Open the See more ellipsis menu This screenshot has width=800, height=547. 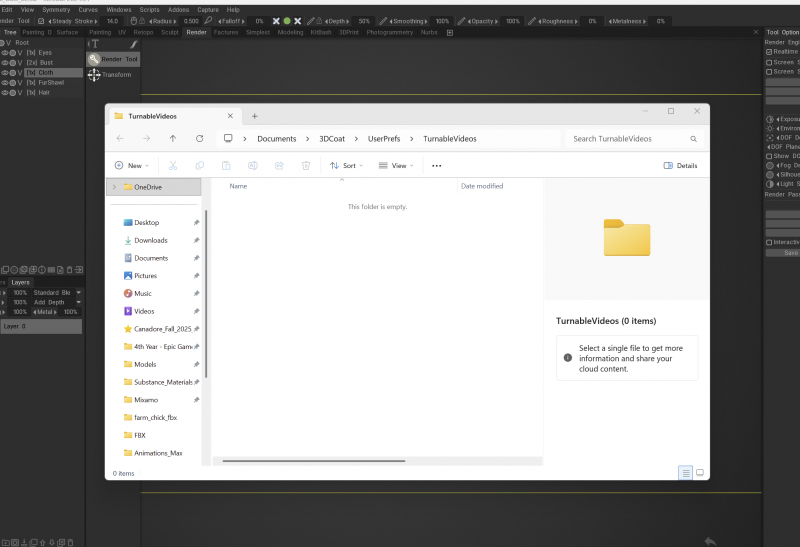(437, 165)
